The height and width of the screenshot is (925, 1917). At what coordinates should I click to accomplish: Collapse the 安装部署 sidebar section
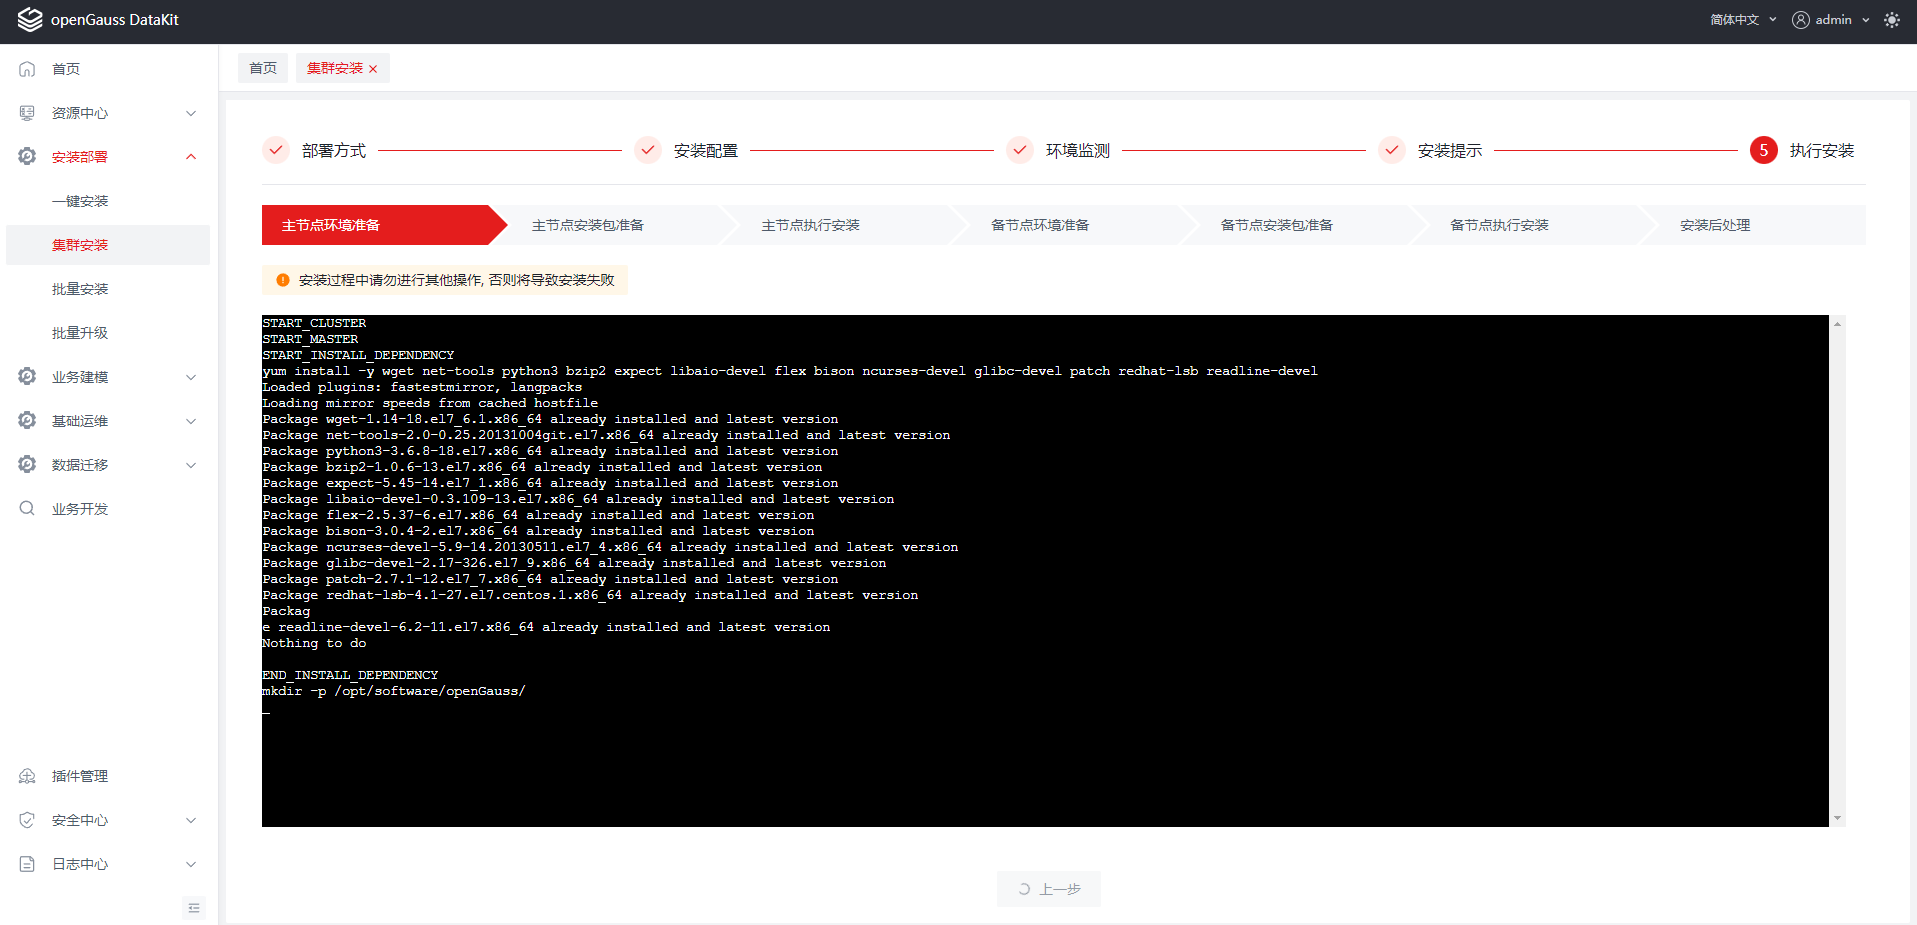(x=190, y=157)
